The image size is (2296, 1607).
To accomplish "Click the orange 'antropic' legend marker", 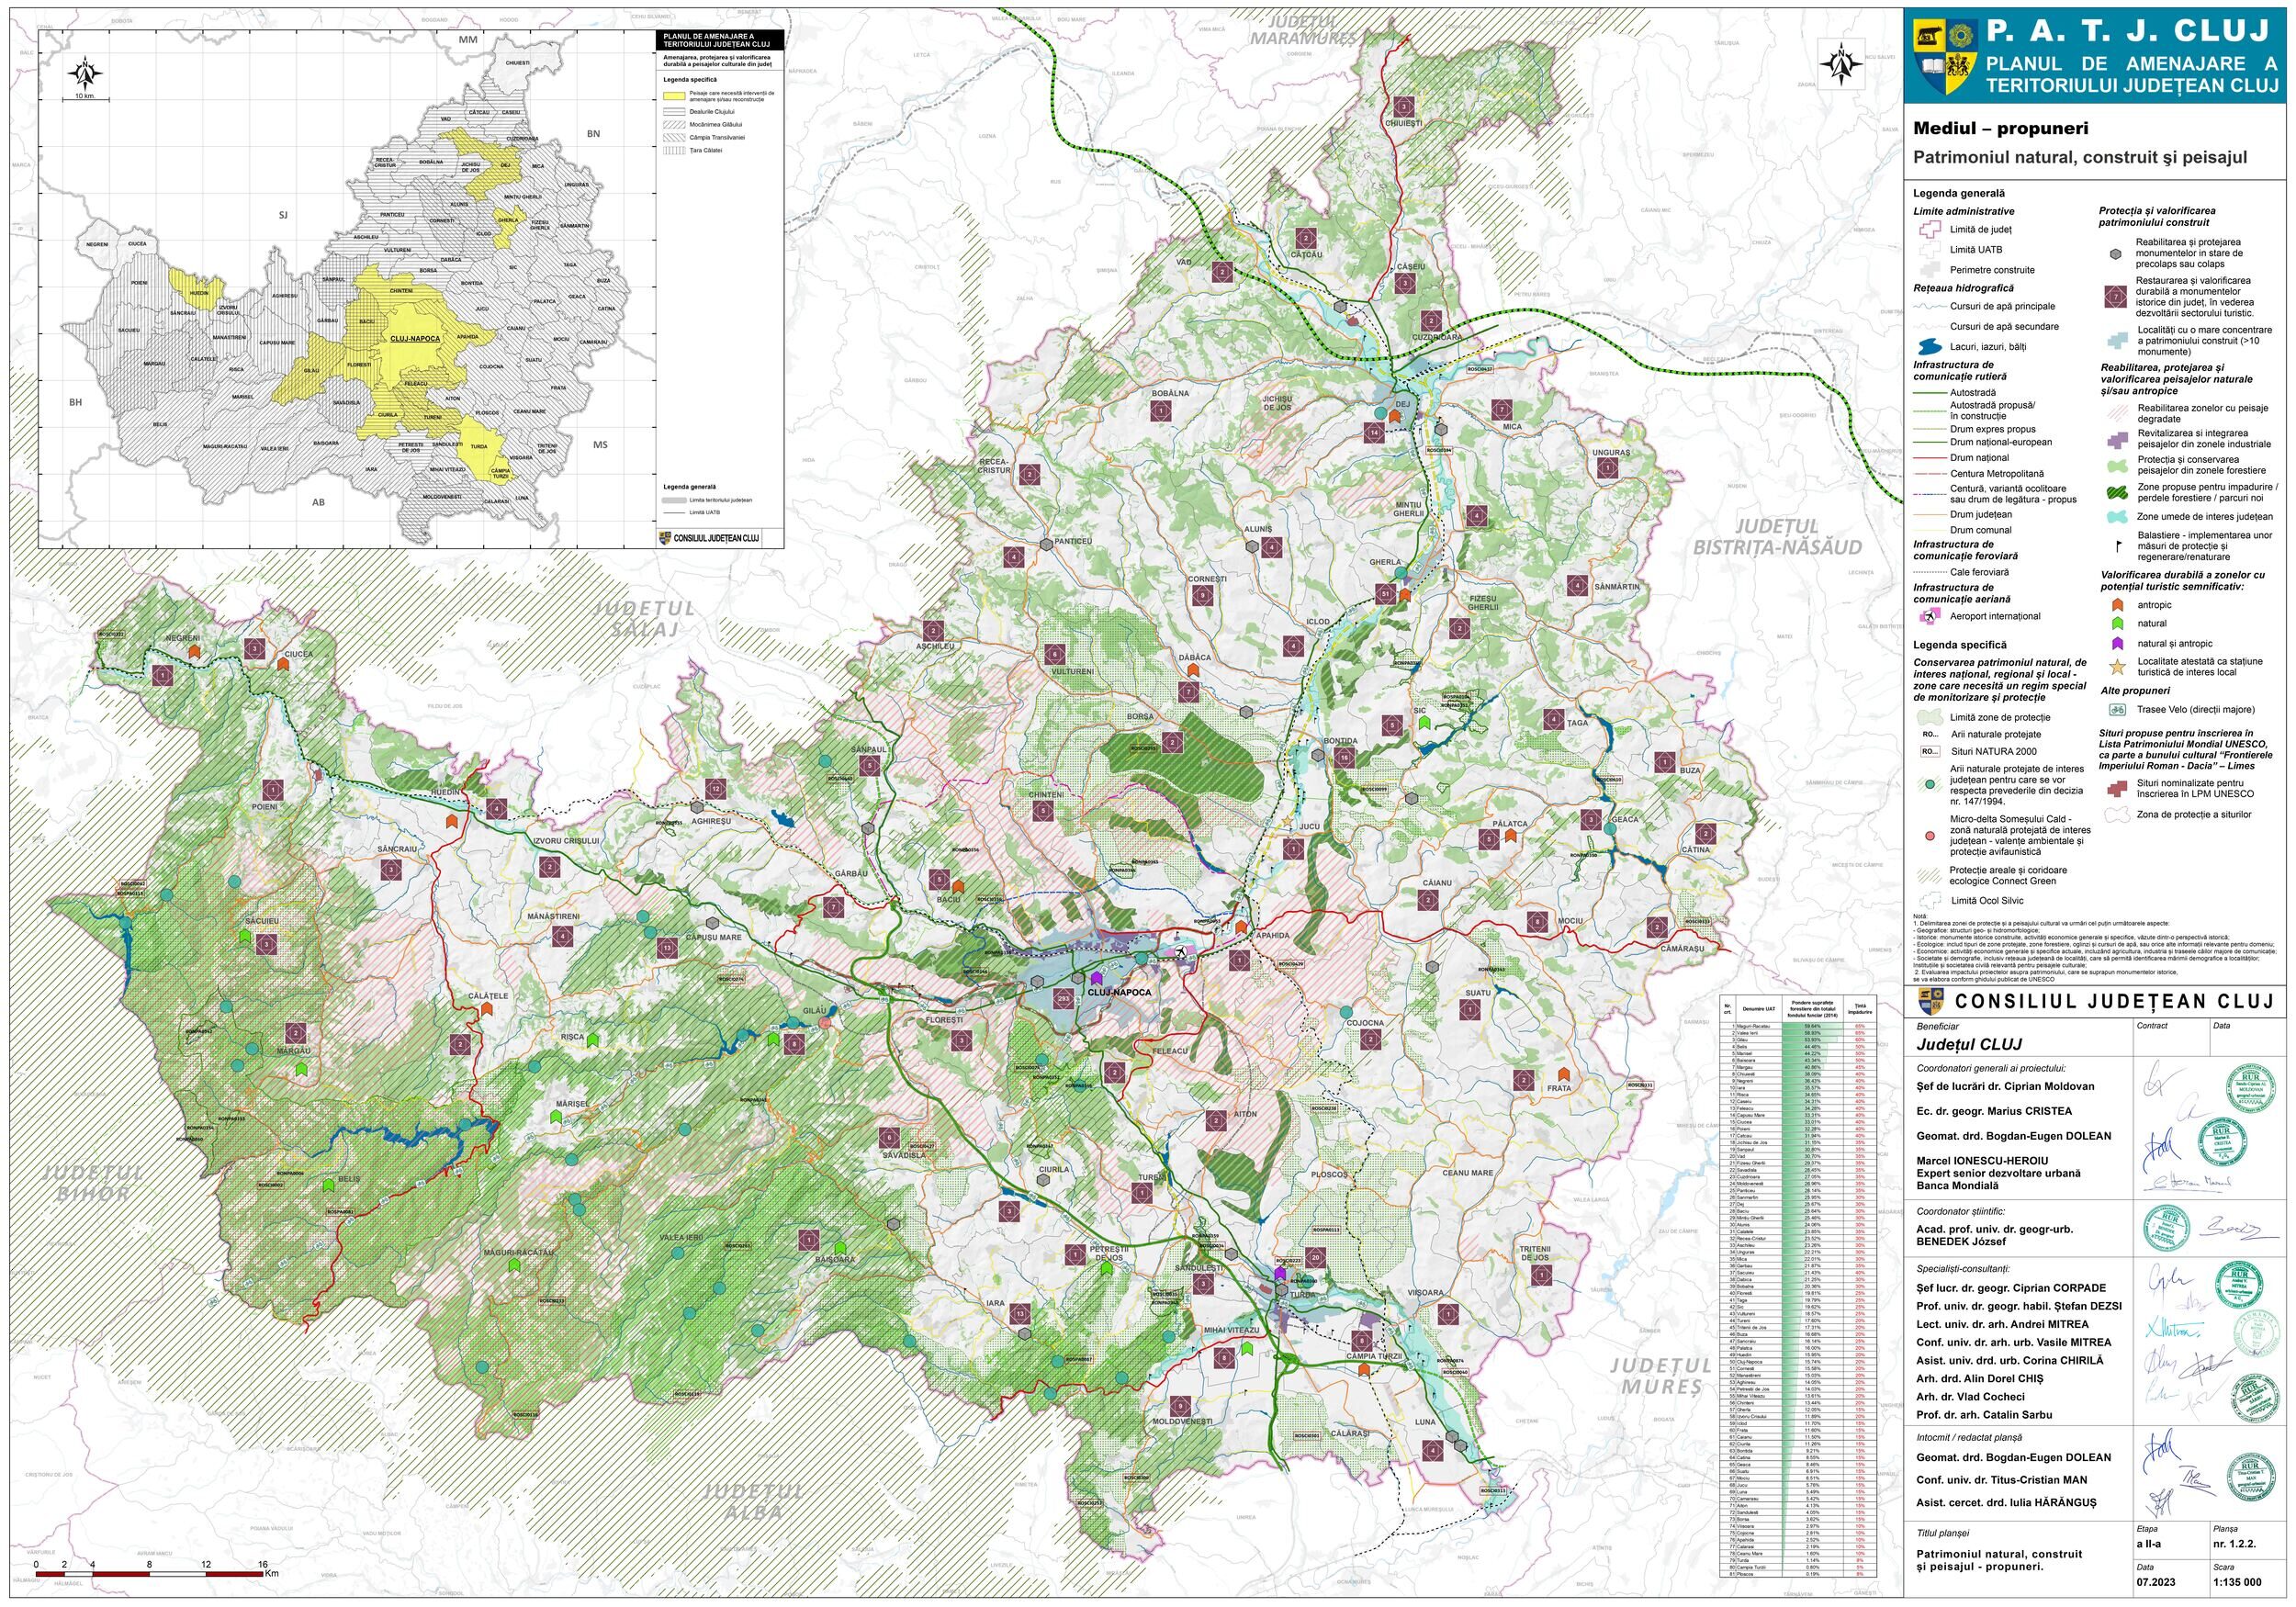I will tap(2117, 605).
